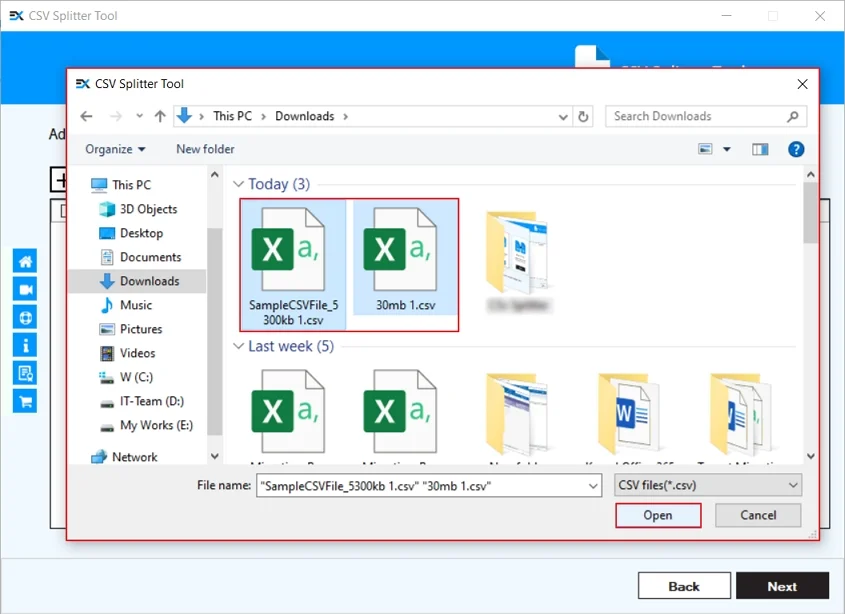Select the Home icon in the sidebar
This screenshot has width=845, height=614.
[24, 260]
